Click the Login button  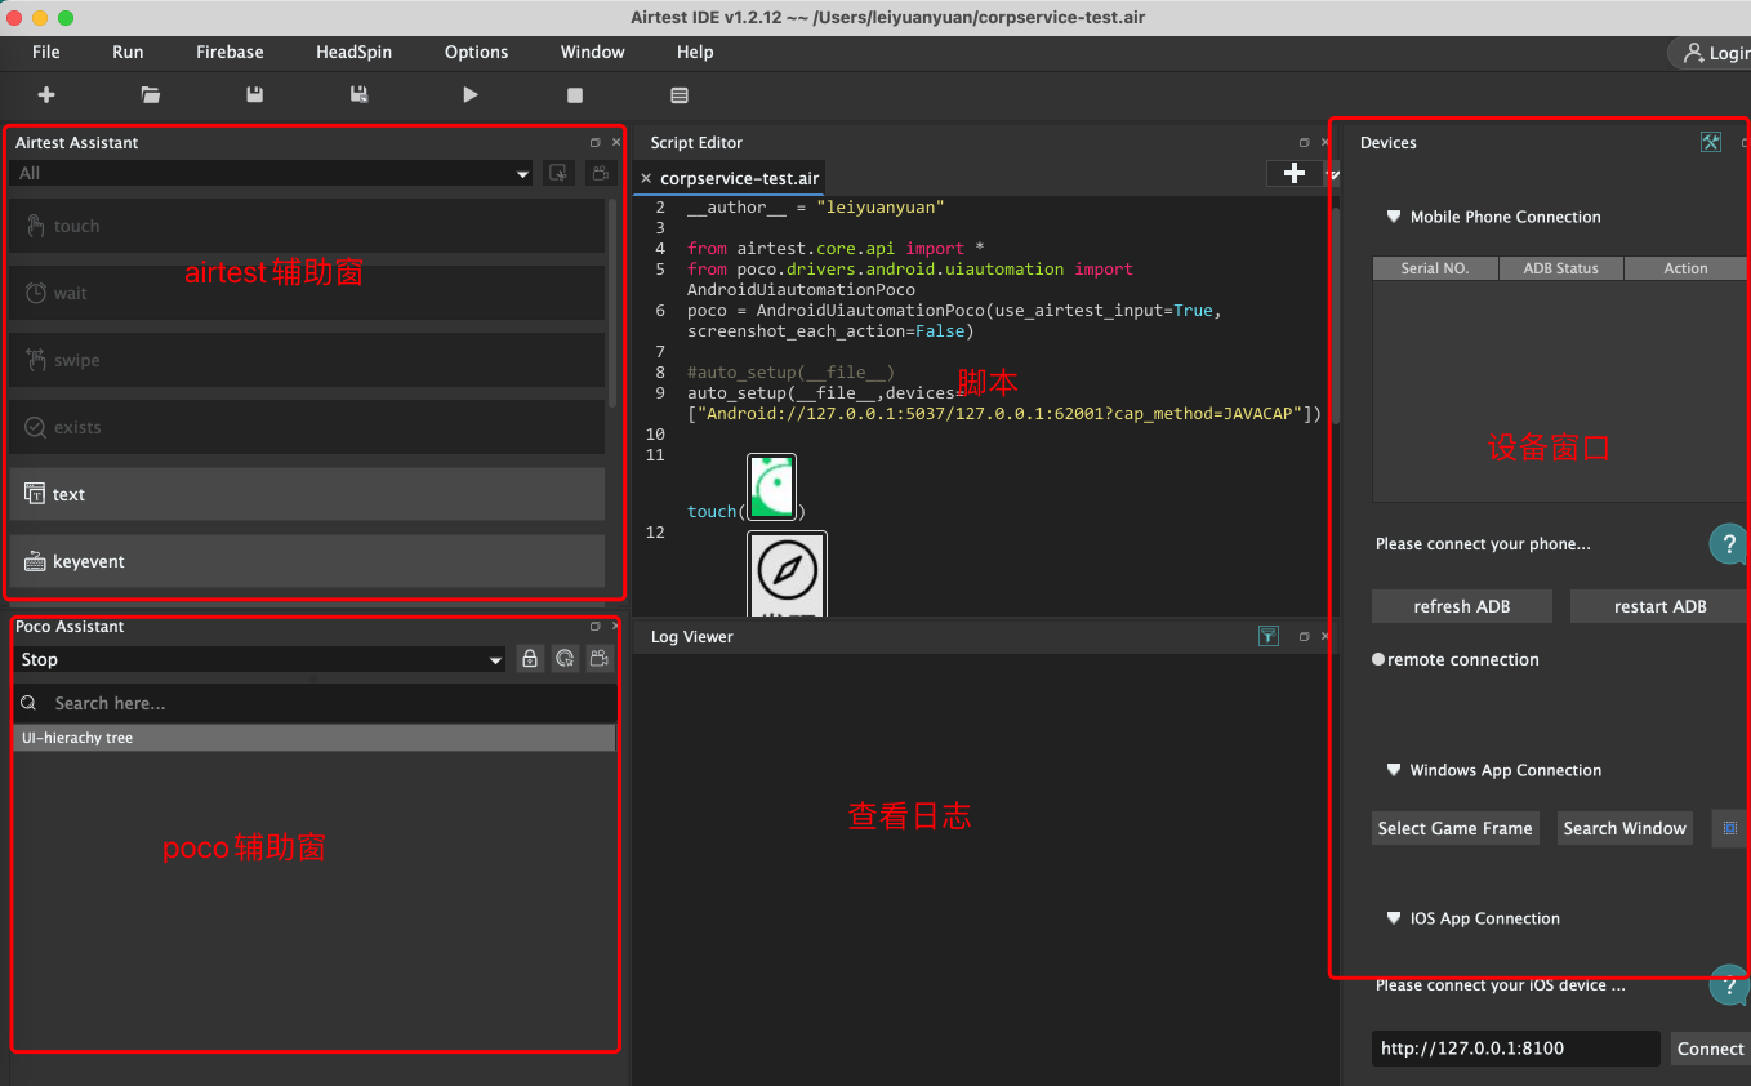(x=1712, y=53)
